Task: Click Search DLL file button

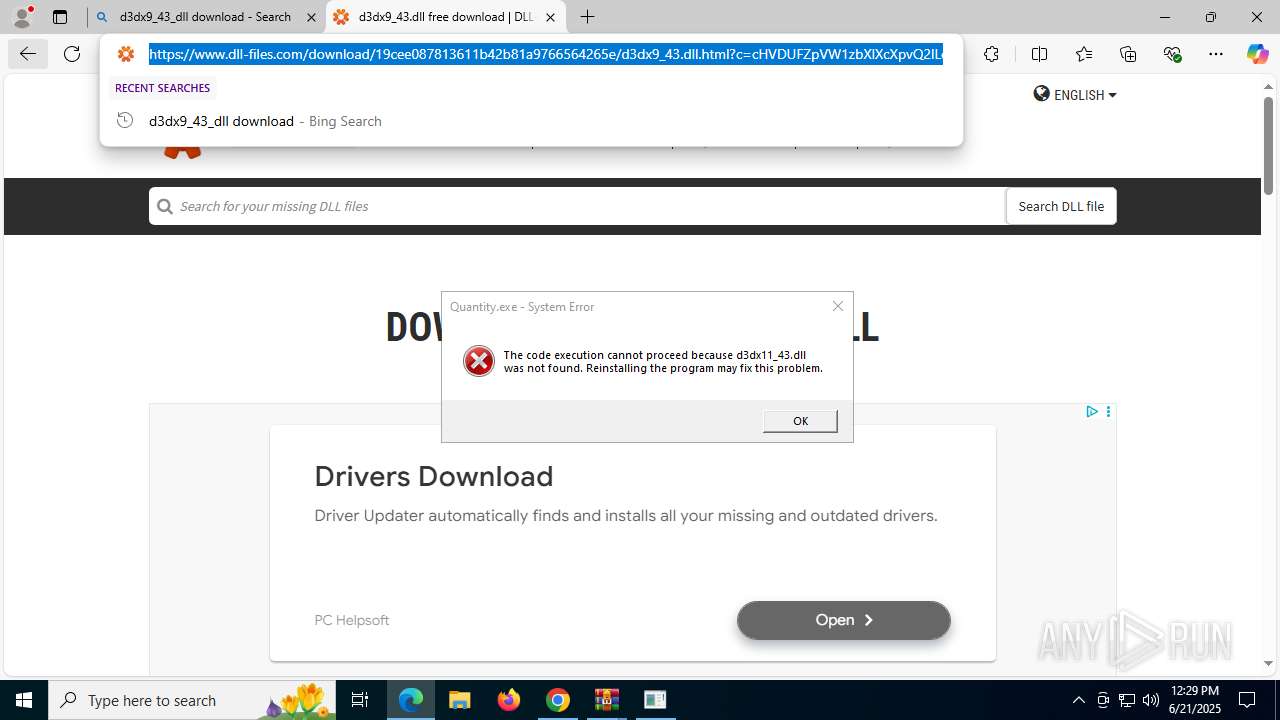Action: [x=1061, y=206]
